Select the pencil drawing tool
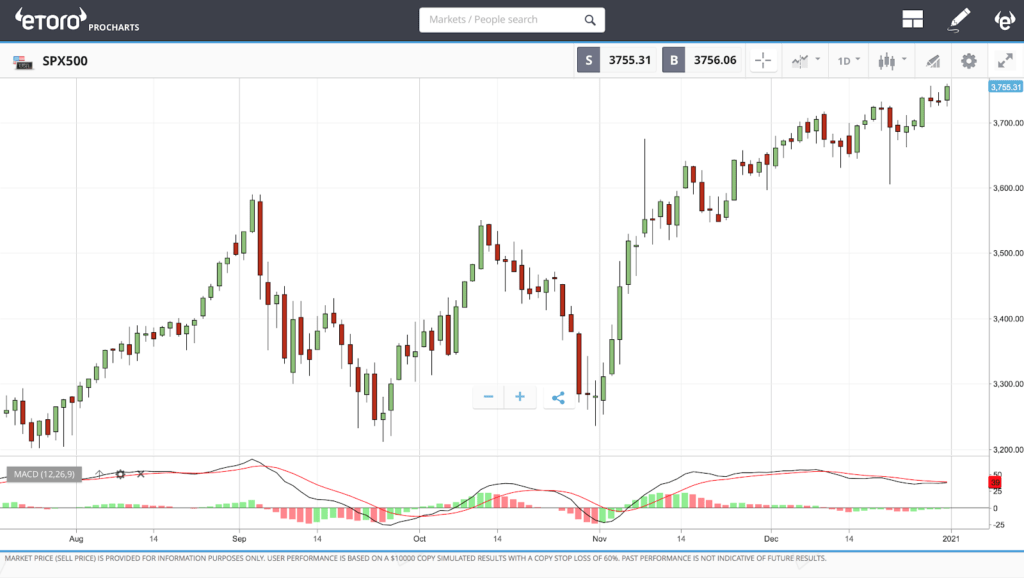This screenshot has height=578, width=1024. click(x=960, y=19)
